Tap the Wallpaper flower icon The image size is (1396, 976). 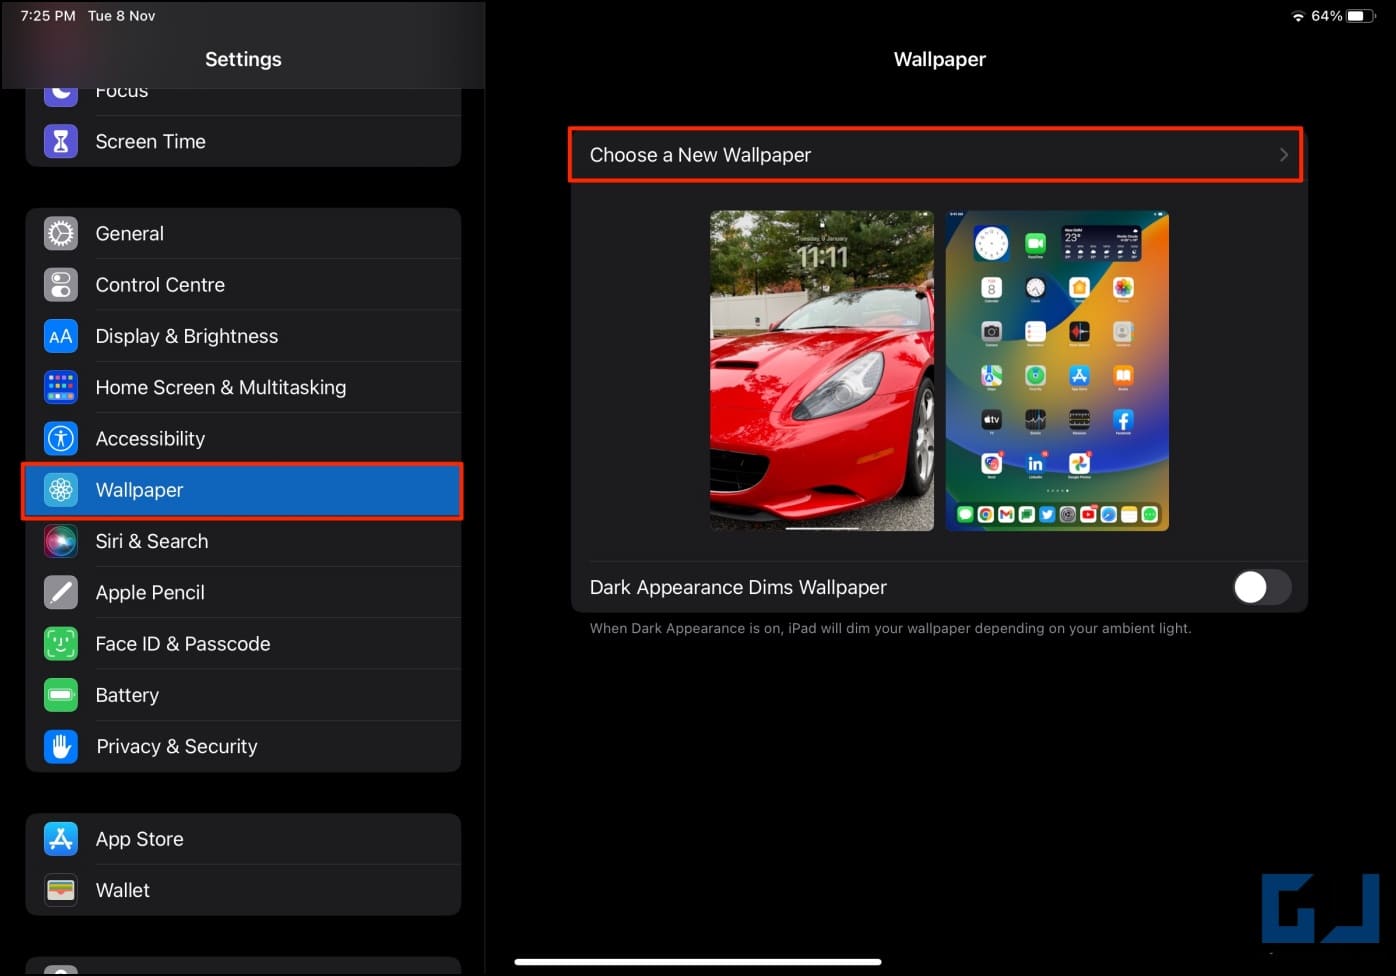61,490
